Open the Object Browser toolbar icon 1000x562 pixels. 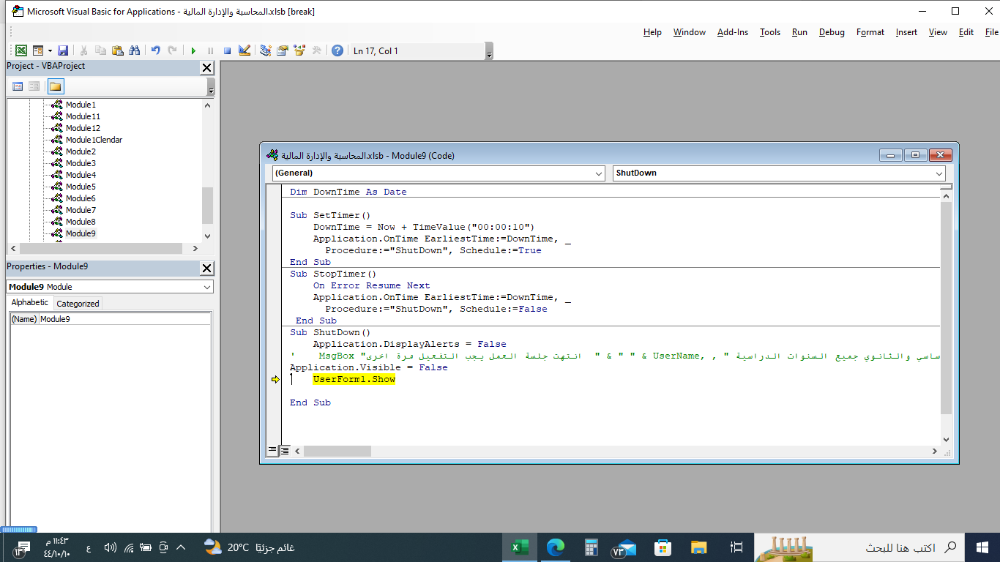click(300, 50)
